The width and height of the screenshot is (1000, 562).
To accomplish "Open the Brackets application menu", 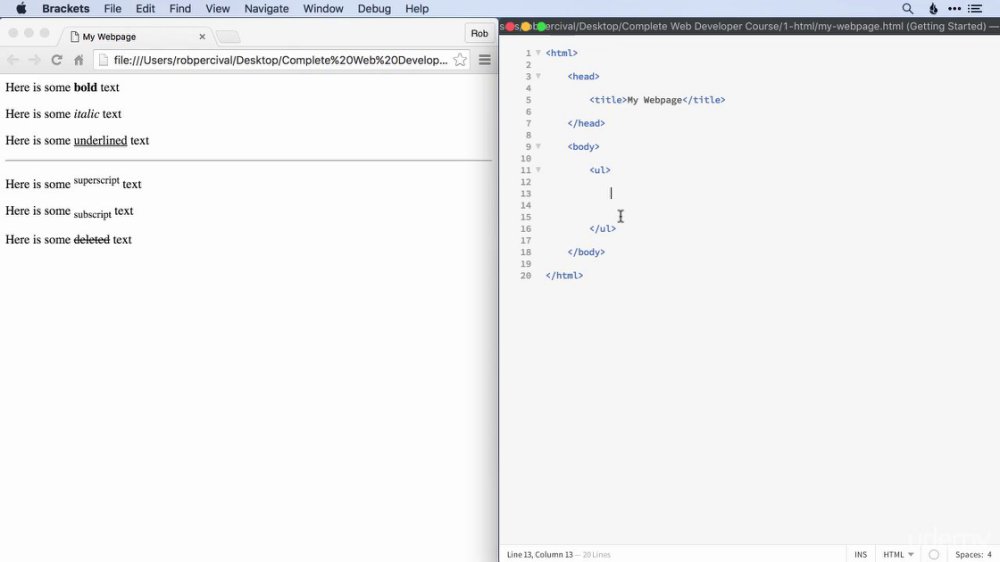I will click(x=66, y=9).
